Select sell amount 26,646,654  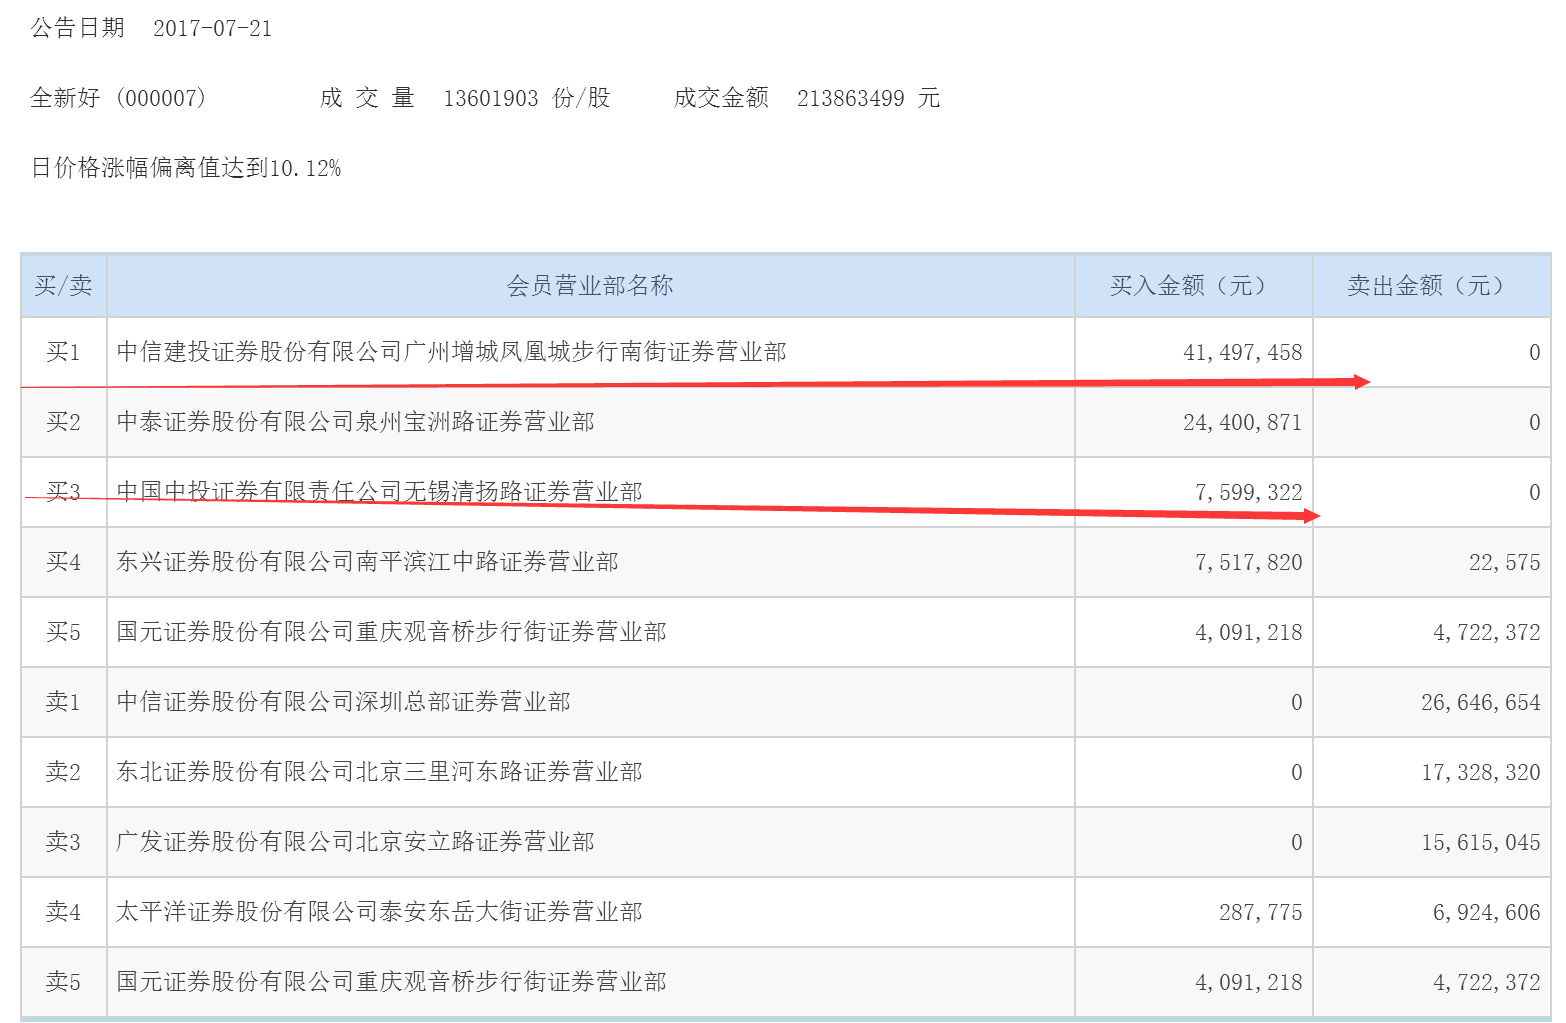pyautogui.click(x=1481, y=702)
